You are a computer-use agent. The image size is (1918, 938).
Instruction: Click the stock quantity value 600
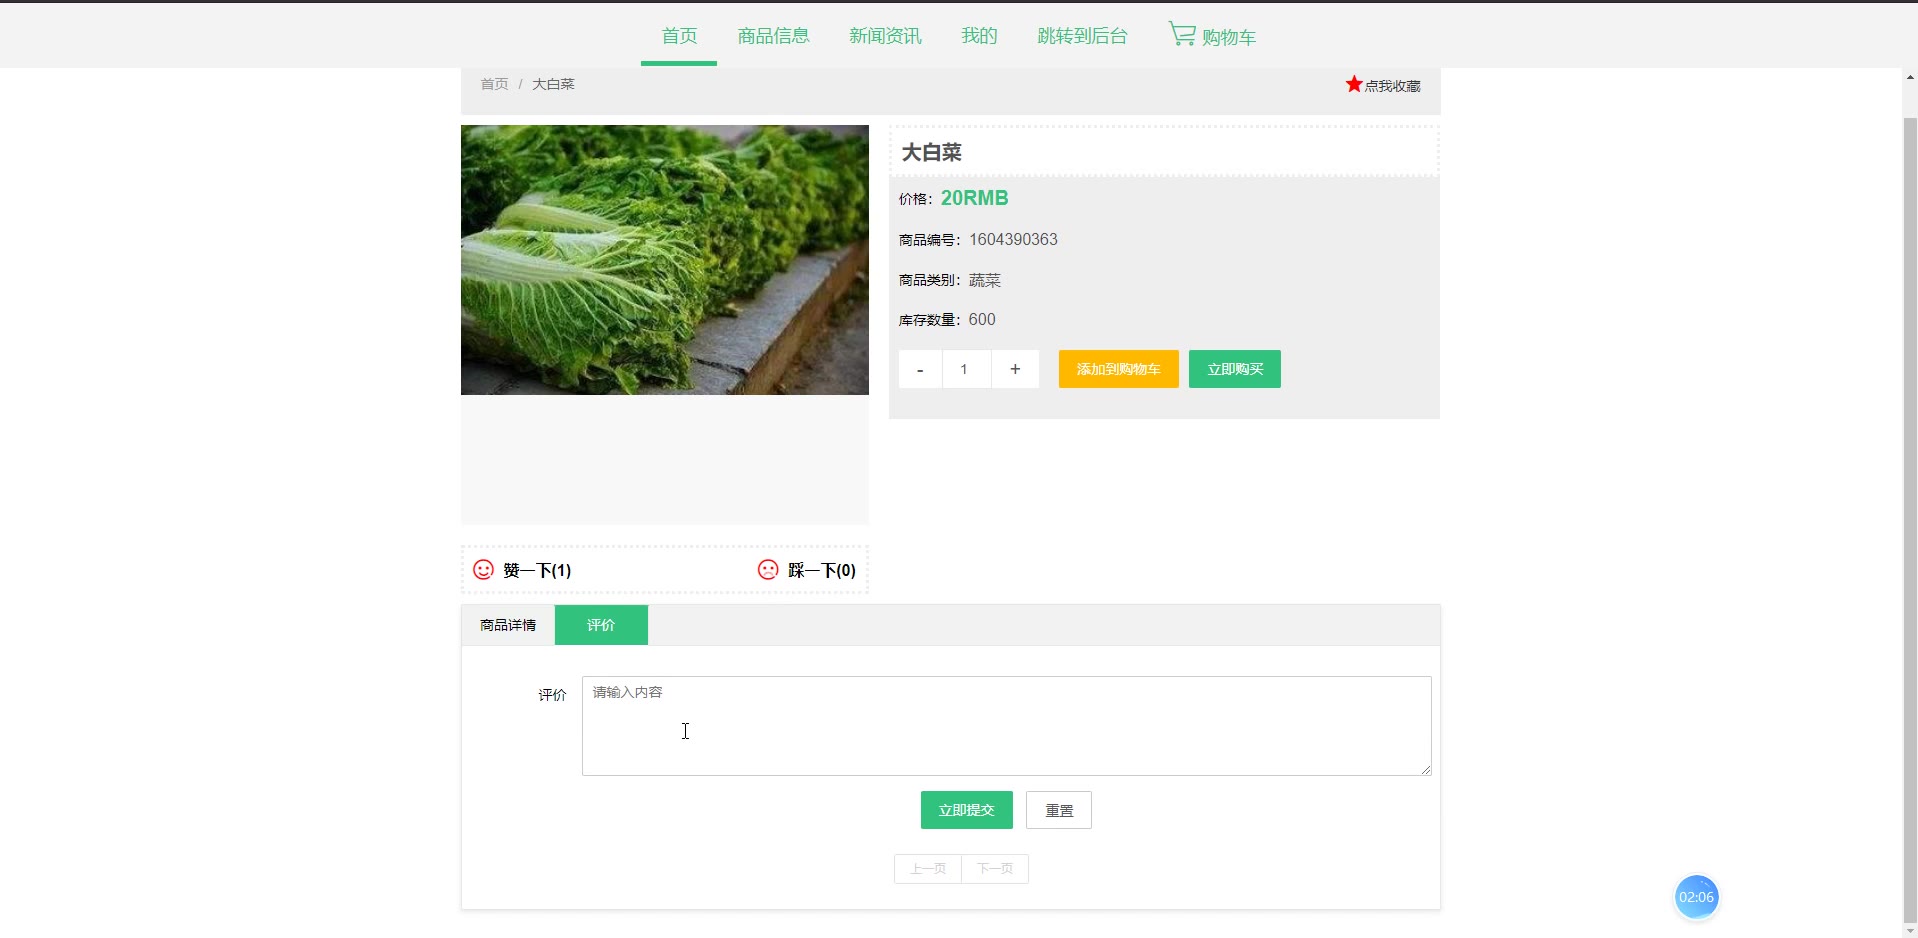click(x=982, y=319)
